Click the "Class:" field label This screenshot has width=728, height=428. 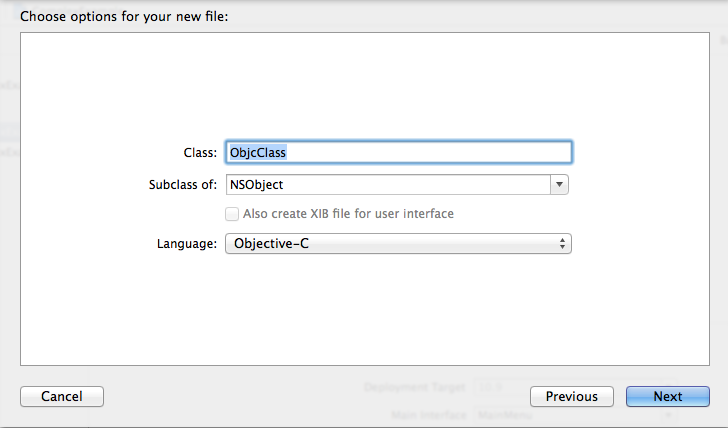pyautogui.click(x=201, y=153)
